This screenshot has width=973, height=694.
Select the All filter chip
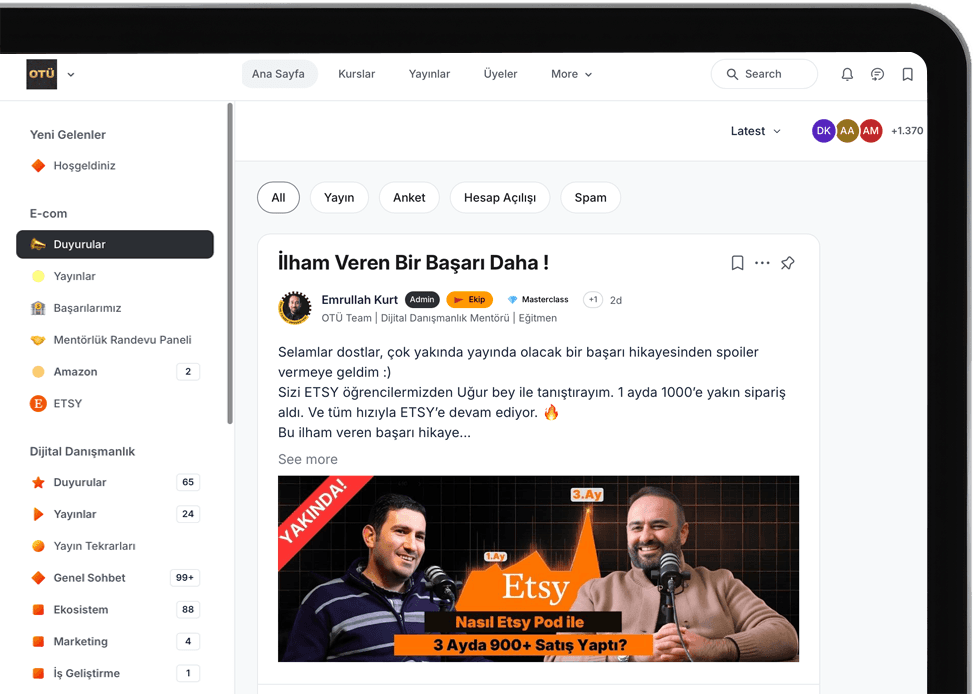tap(278, 197)
